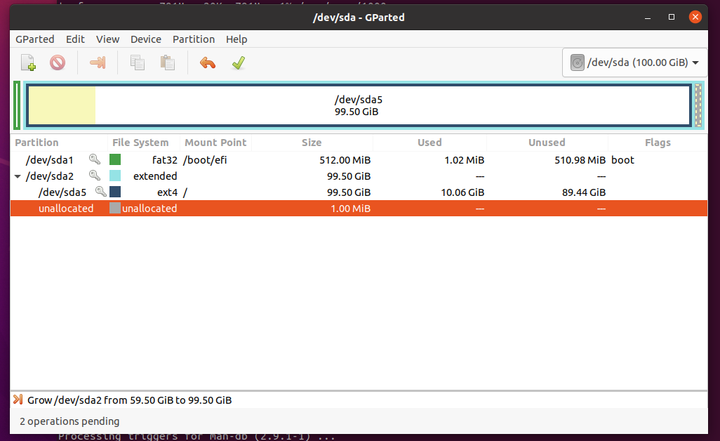Select the /dev/sda5 partition row
Image resolution: width=720 pixels, height=441 pixels.
359,192
